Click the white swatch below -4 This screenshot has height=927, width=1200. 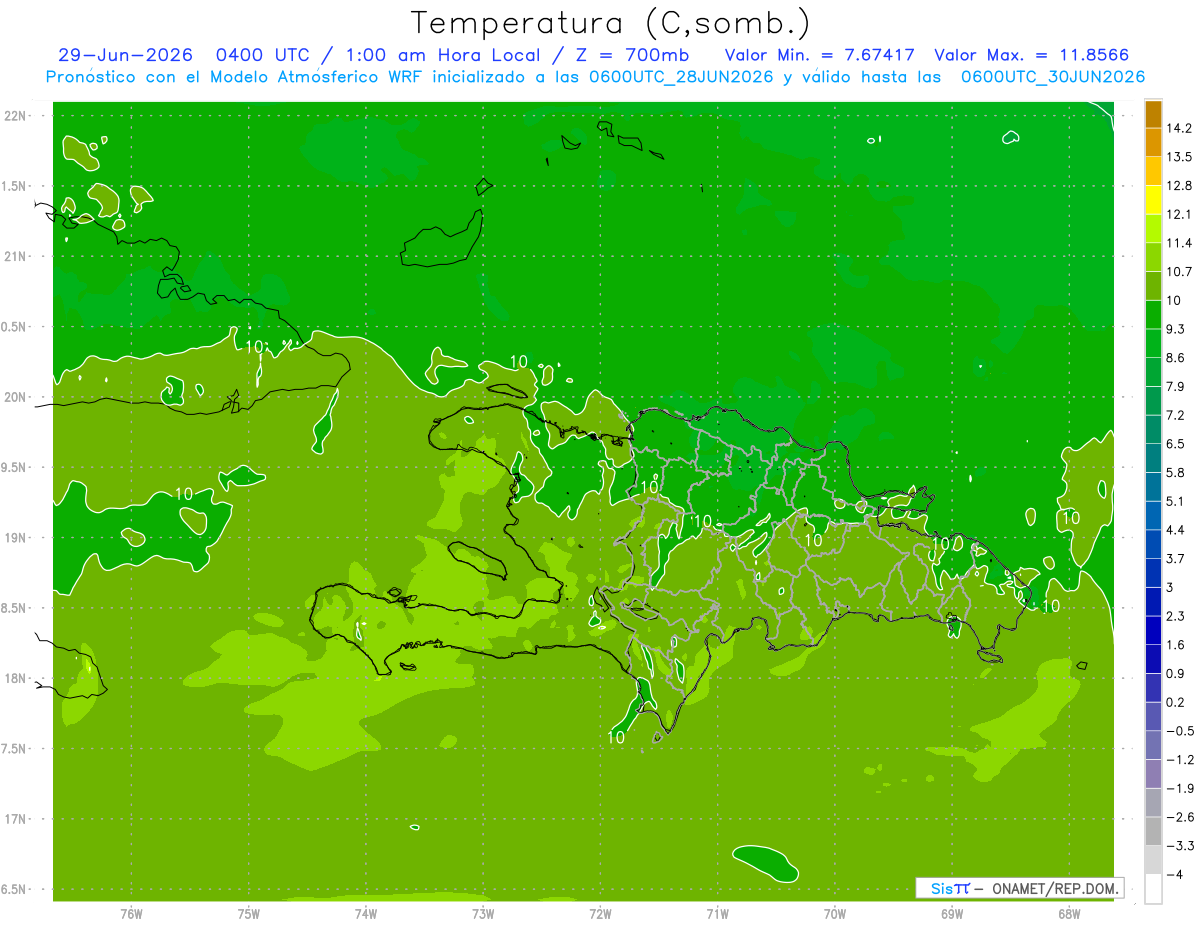[1153, 889]
